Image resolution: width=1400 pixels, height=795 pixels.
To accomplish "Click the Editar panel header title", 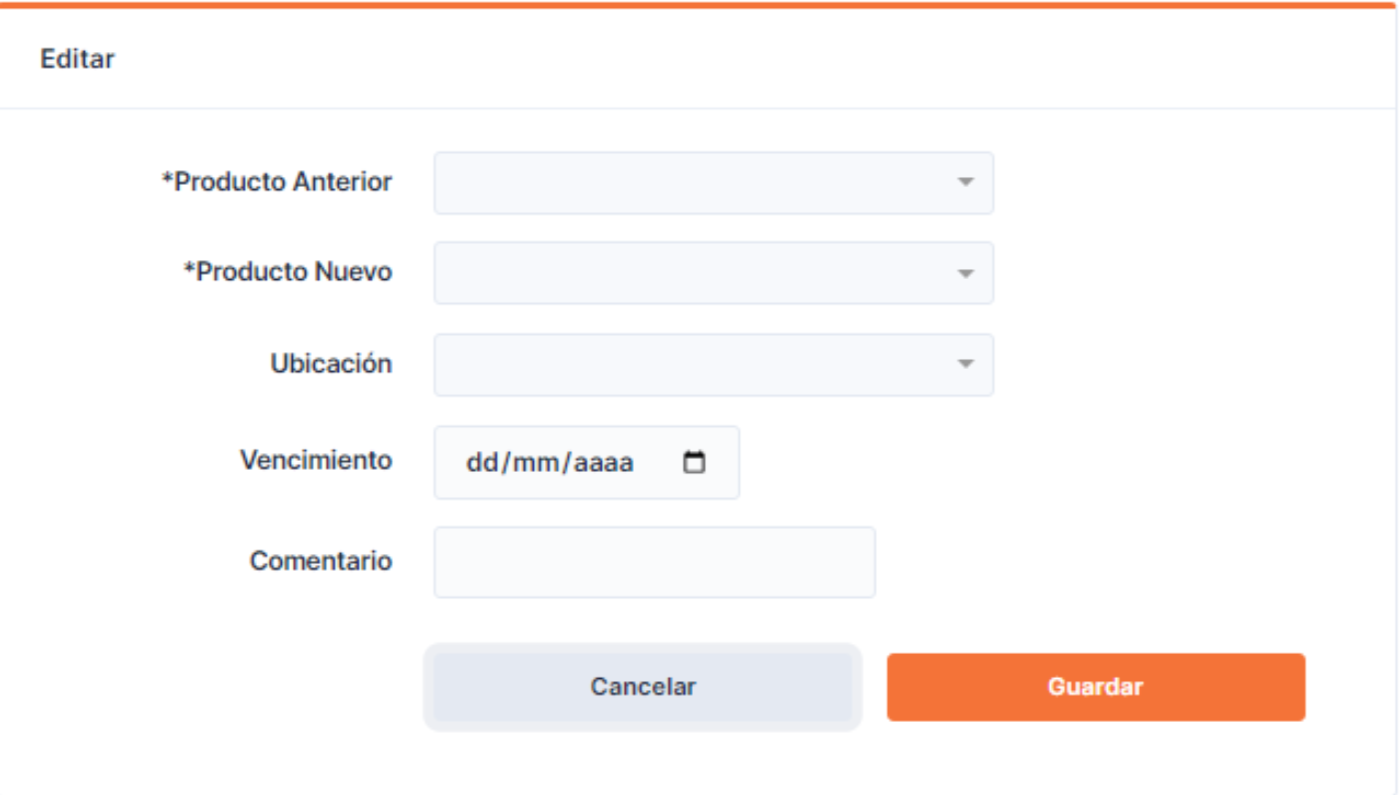I will pos(78,59).
